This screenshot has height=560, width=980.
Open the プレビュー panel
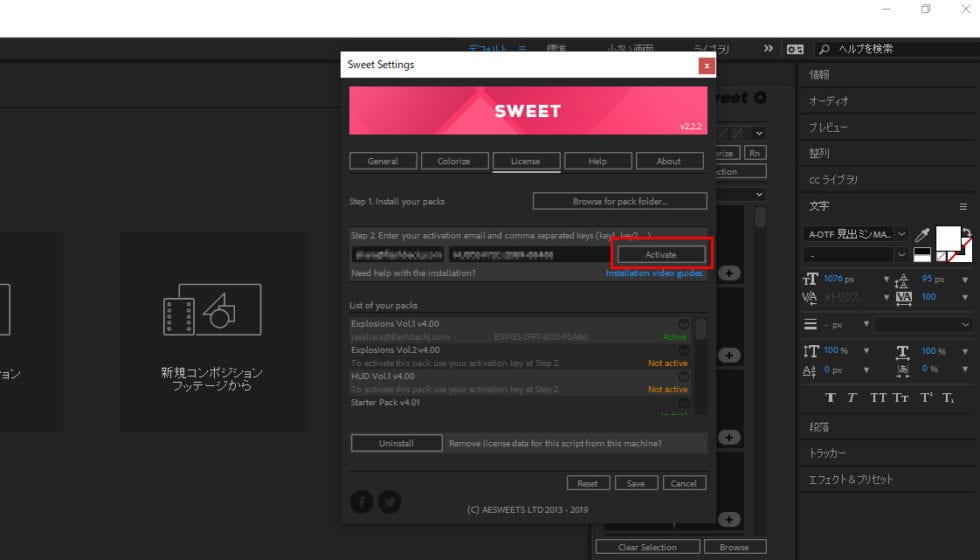828,127
